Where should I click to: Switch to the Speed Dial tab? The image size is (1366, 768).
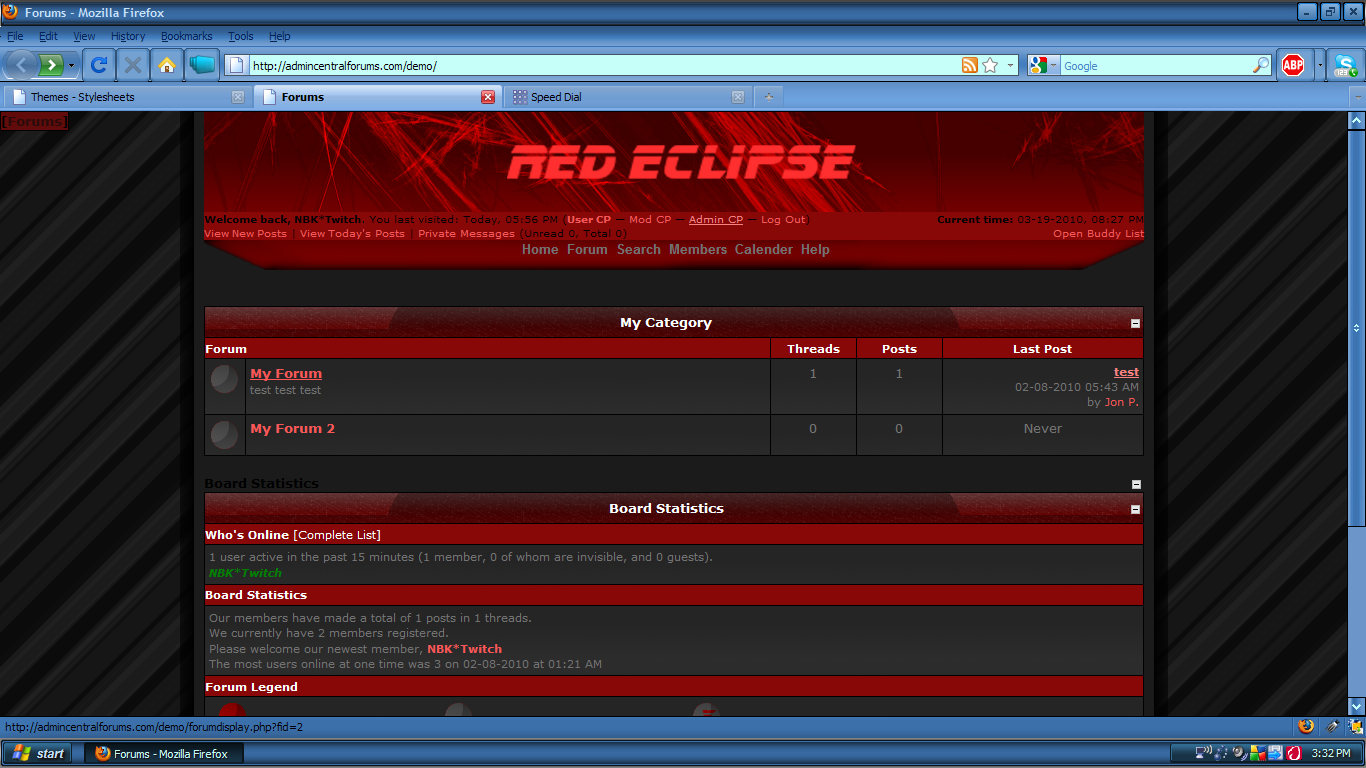[x=556, y=97]
